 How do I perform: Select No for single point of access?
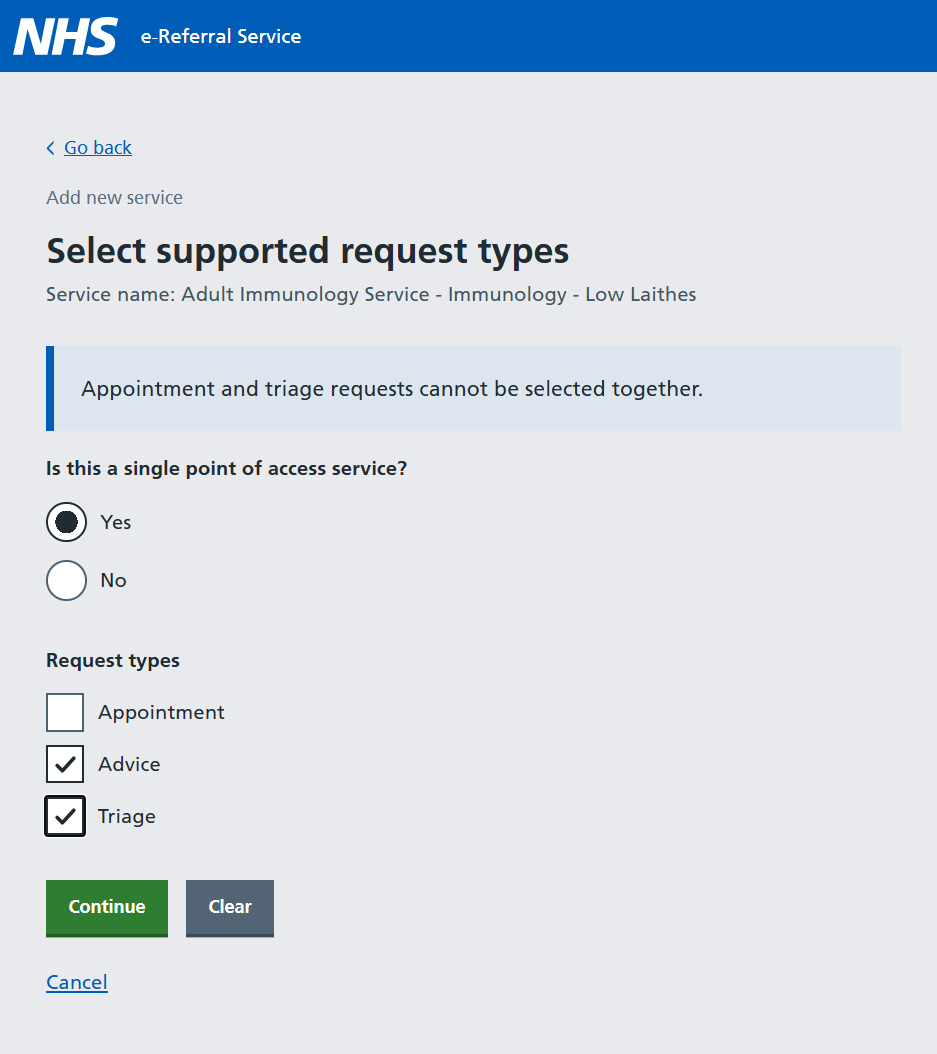[67, 580]
